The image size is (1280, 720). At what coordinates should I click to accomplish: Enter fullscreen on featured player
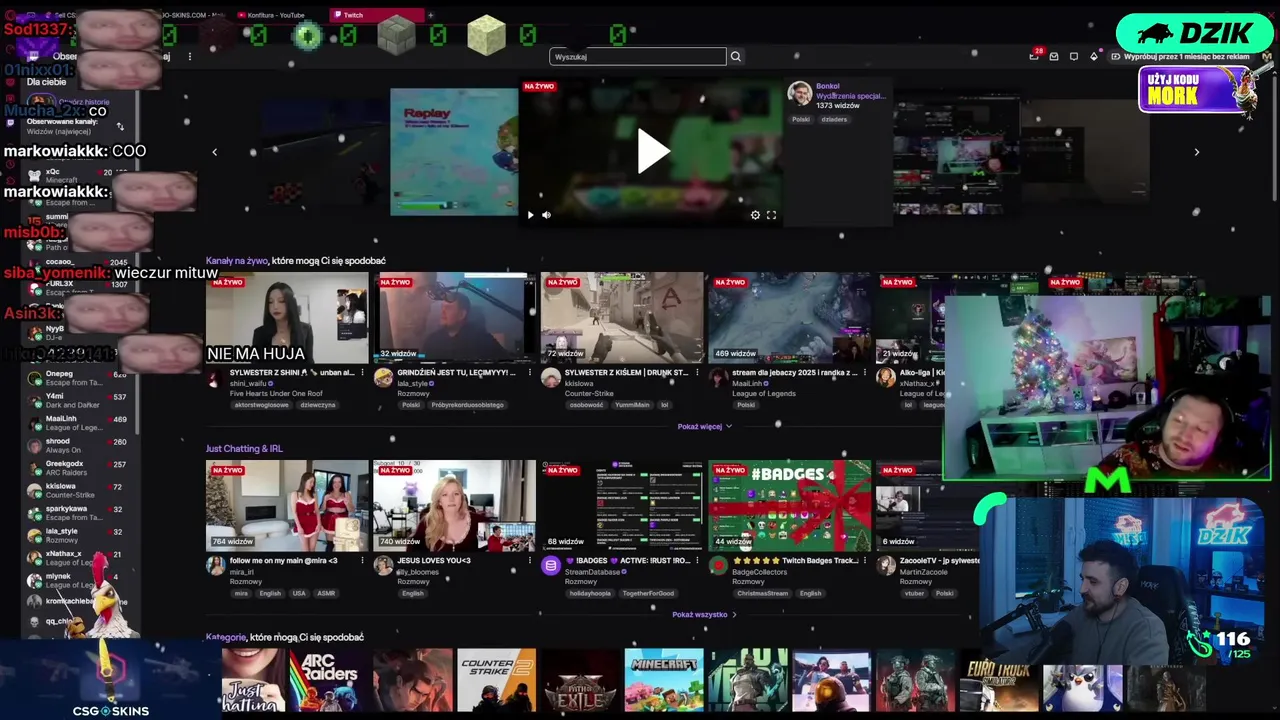[771, 215]
